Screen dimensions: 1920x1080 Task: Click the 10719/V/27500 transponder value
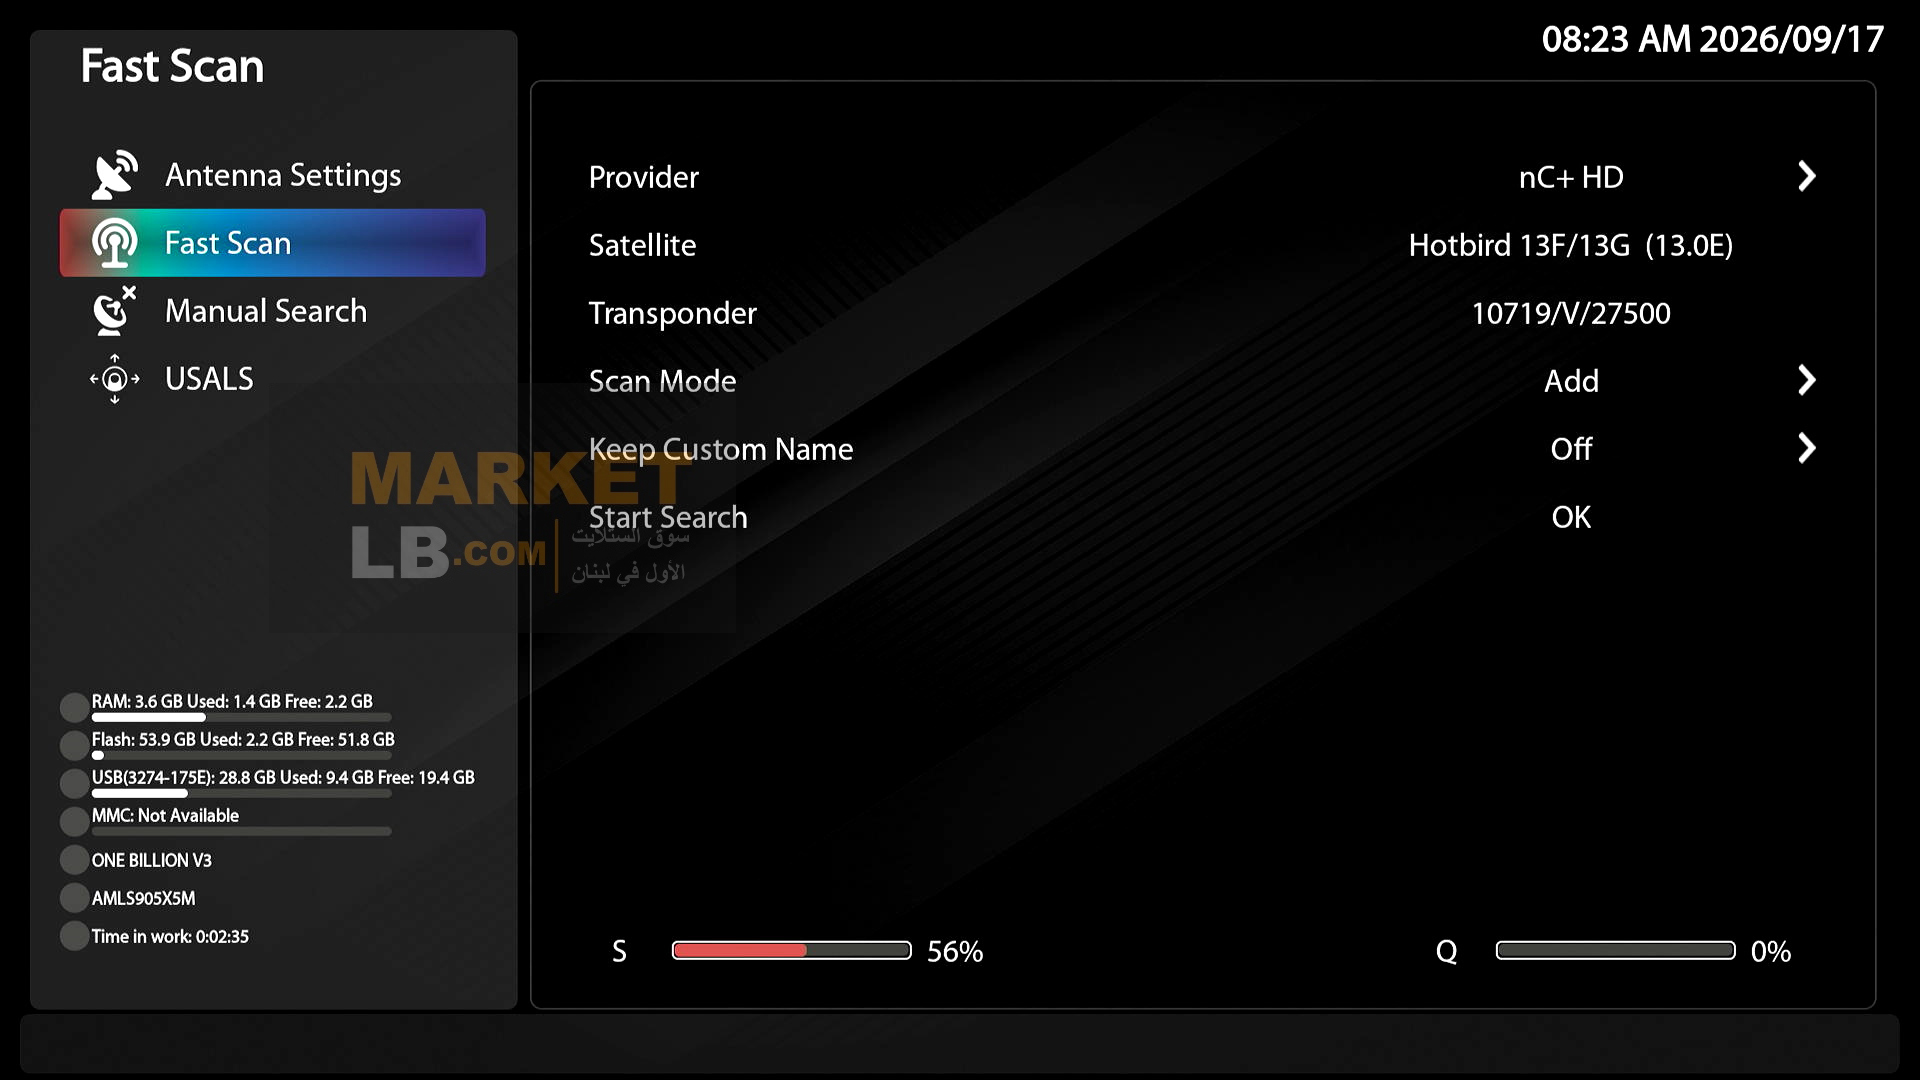click(1571, 313)
